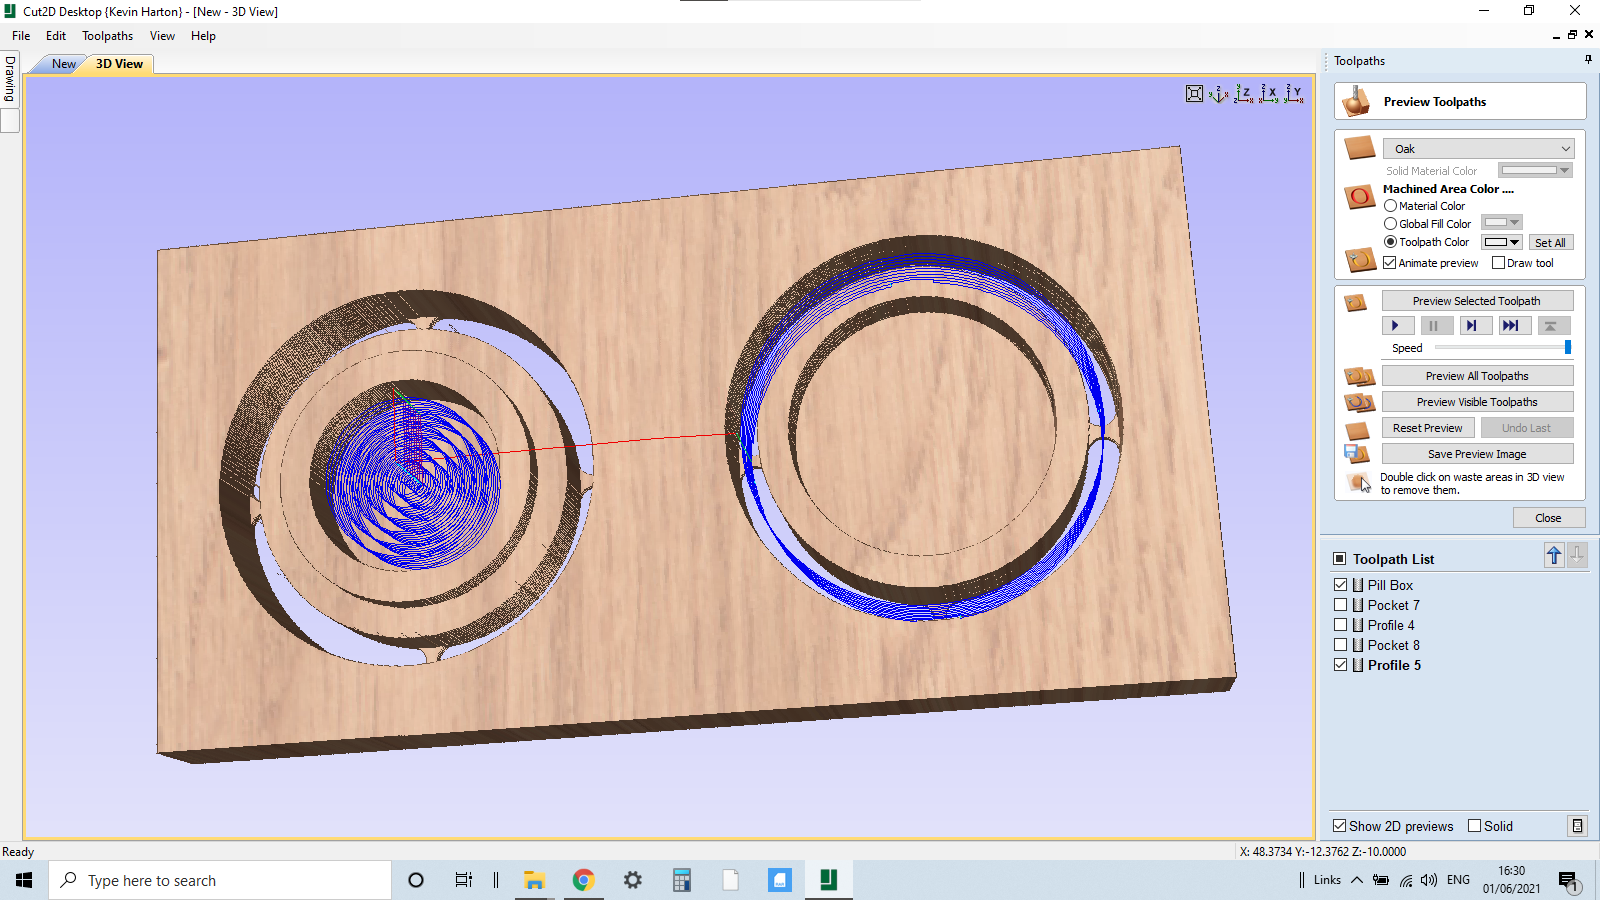The height and width of the screenshot is (900, 1600).
Task: Enable the Draw tool checkbox
Action: tap(1498, 262)
